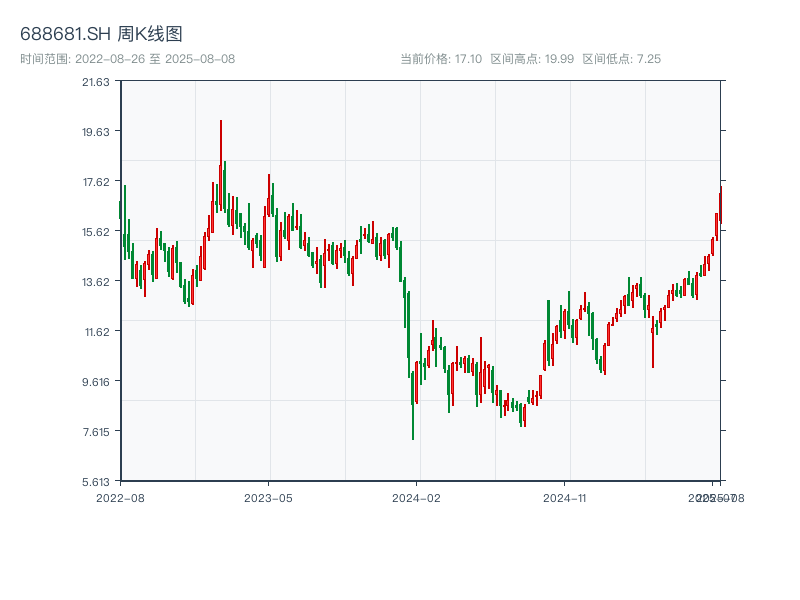Click the 2022-08 x-axis date label

[120, 497]
